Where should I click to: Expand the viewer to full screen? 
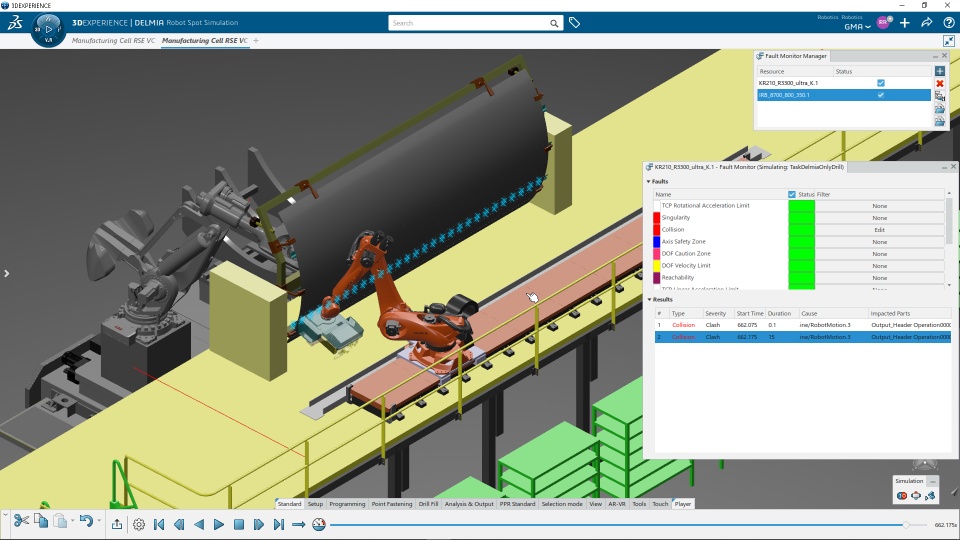[x=948, y=40]
